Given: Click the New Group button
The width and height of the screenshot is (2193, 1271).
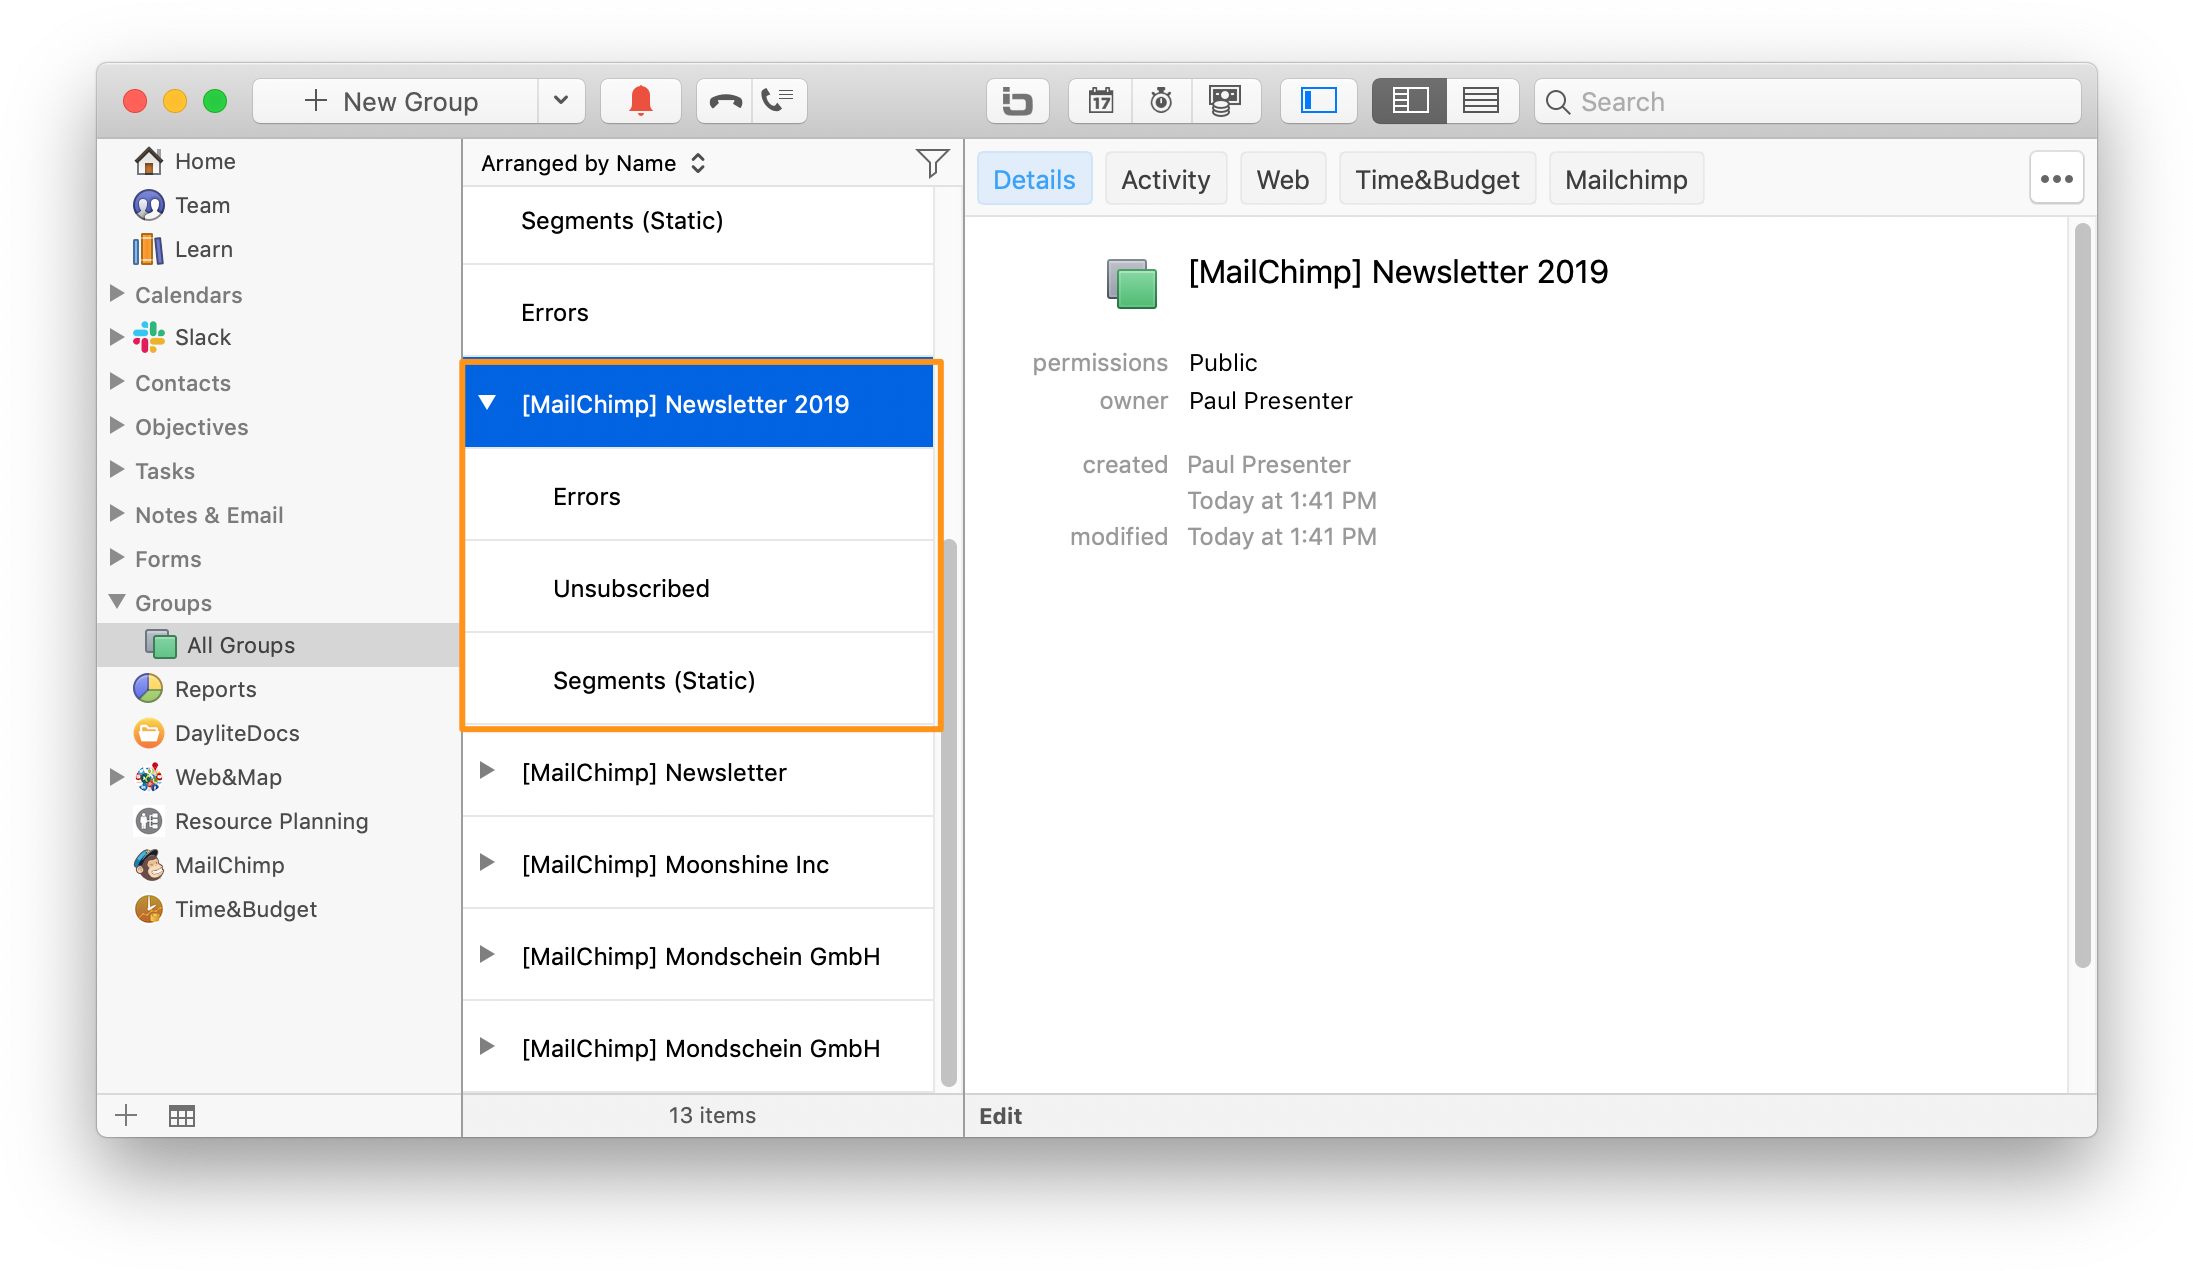Looking at the screenshot, I should pos(396,101).
